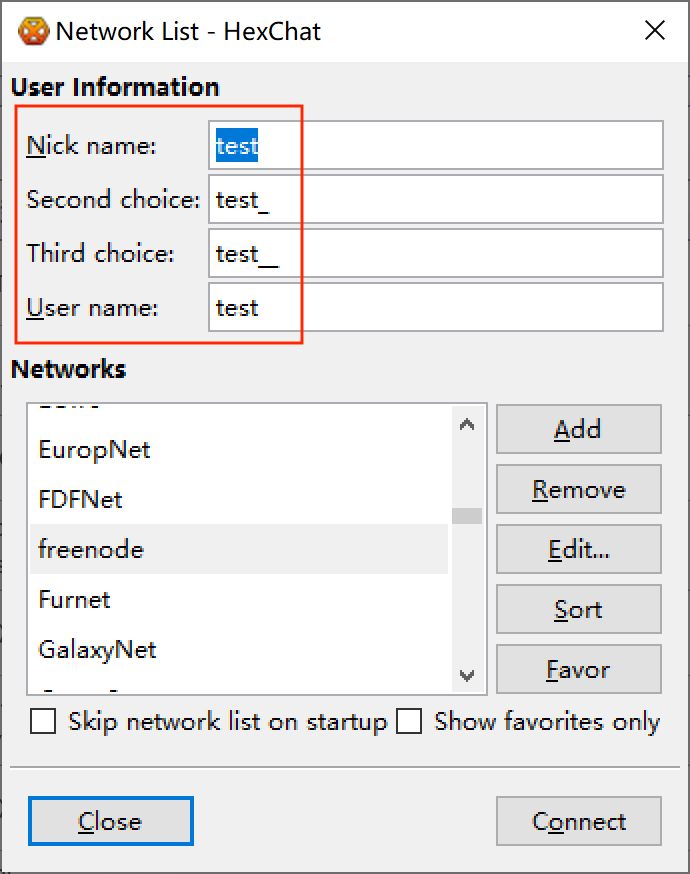This screenshot has height=874, width=690.
Task: Choose freenode from the network list
Action: click(91, 550)
